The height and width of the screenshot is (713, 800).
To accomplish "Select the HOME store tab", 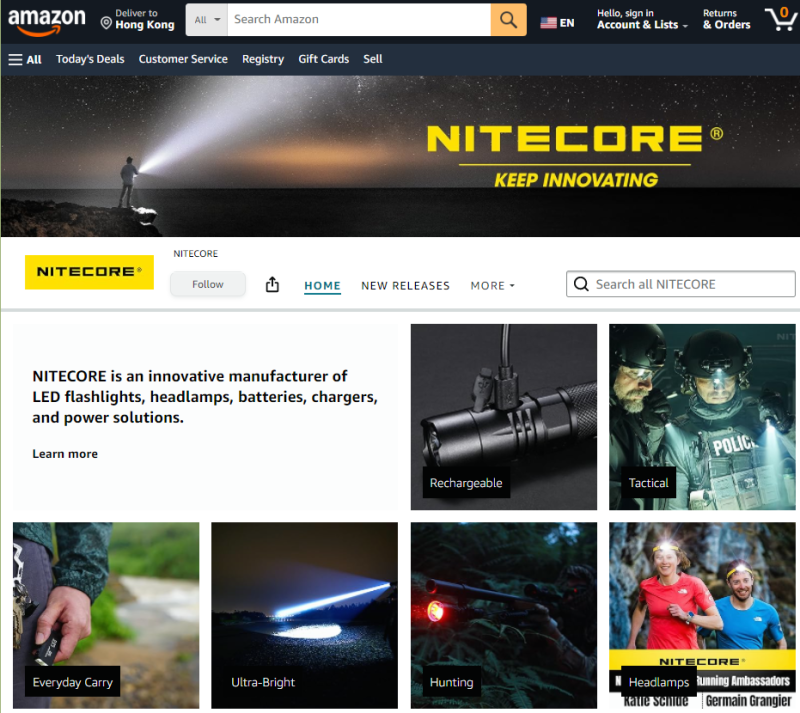I will [x=322, y=286].
